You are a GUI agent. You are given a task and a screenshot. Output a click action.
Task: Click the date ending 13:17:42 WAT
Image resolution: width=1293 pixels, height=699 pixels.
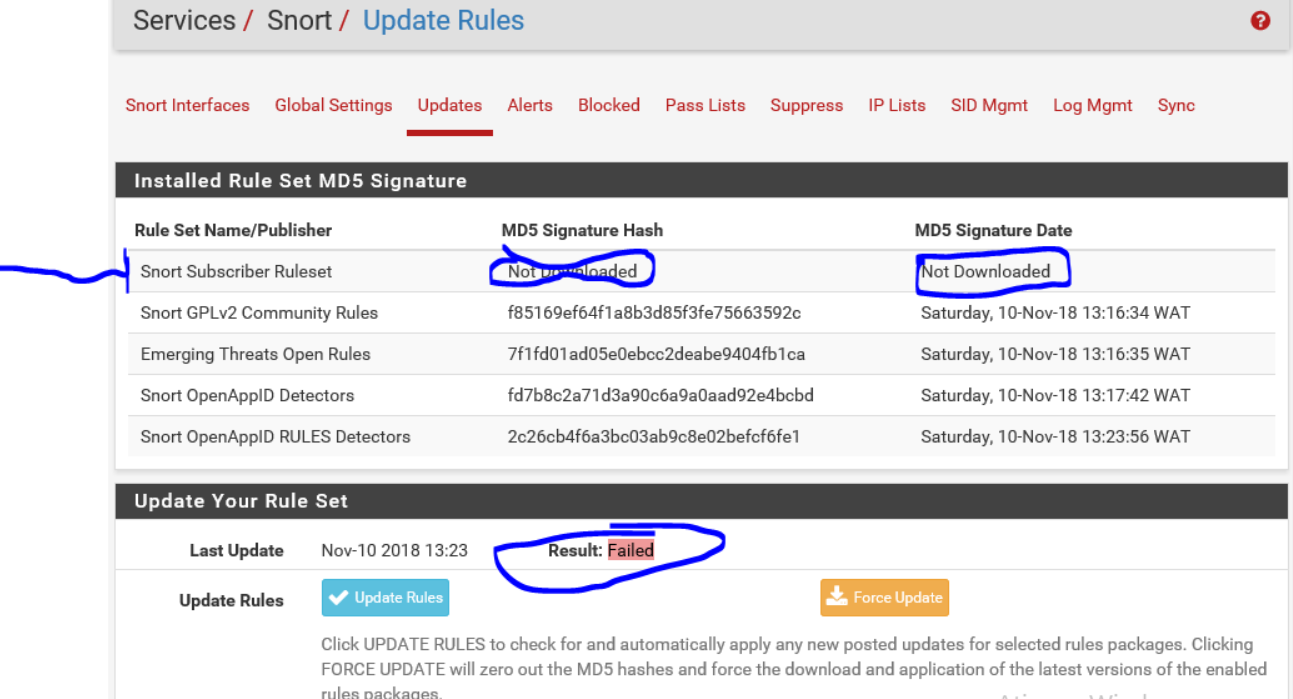click(1055, 395)
